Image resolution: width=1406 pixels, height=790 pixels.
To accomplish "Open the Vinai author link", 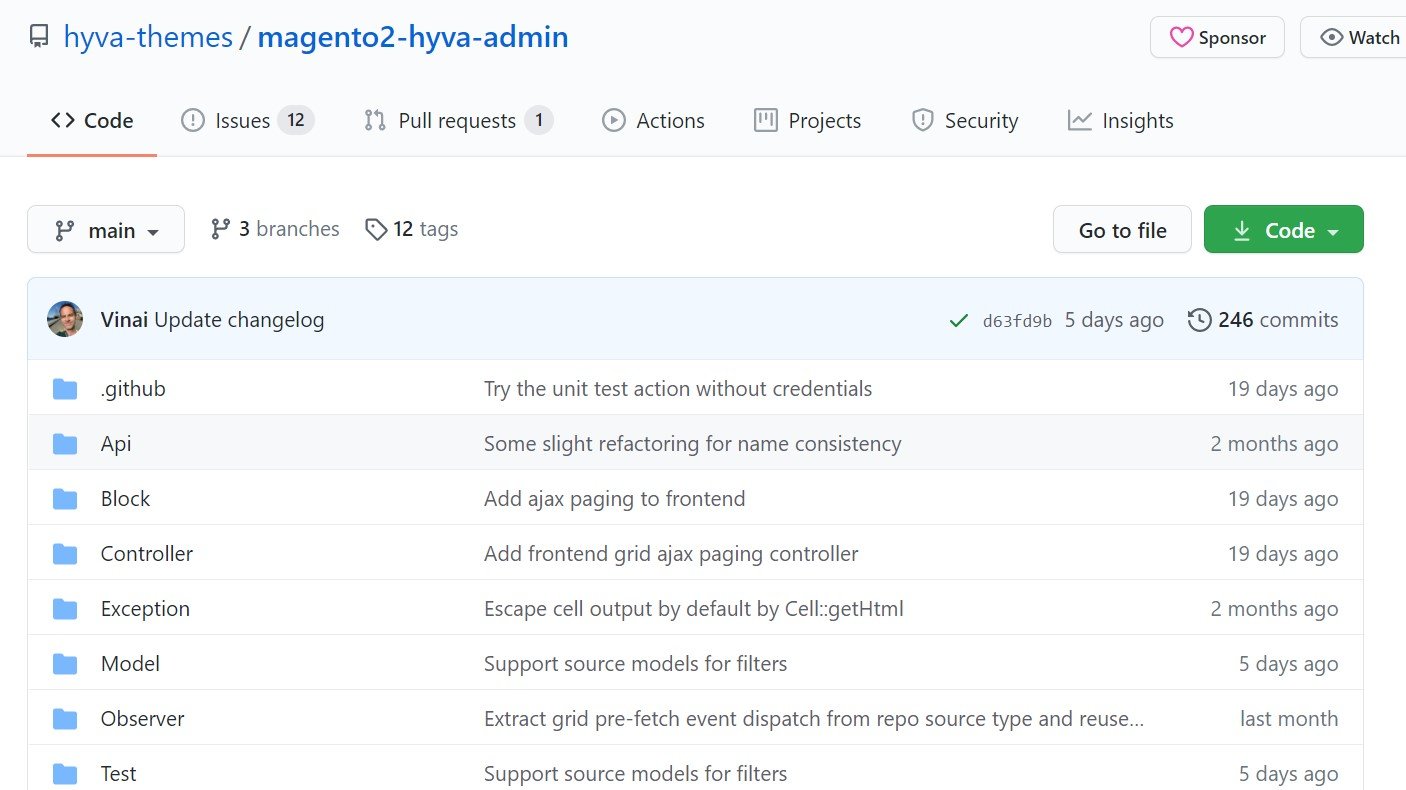I will (125, 320).
